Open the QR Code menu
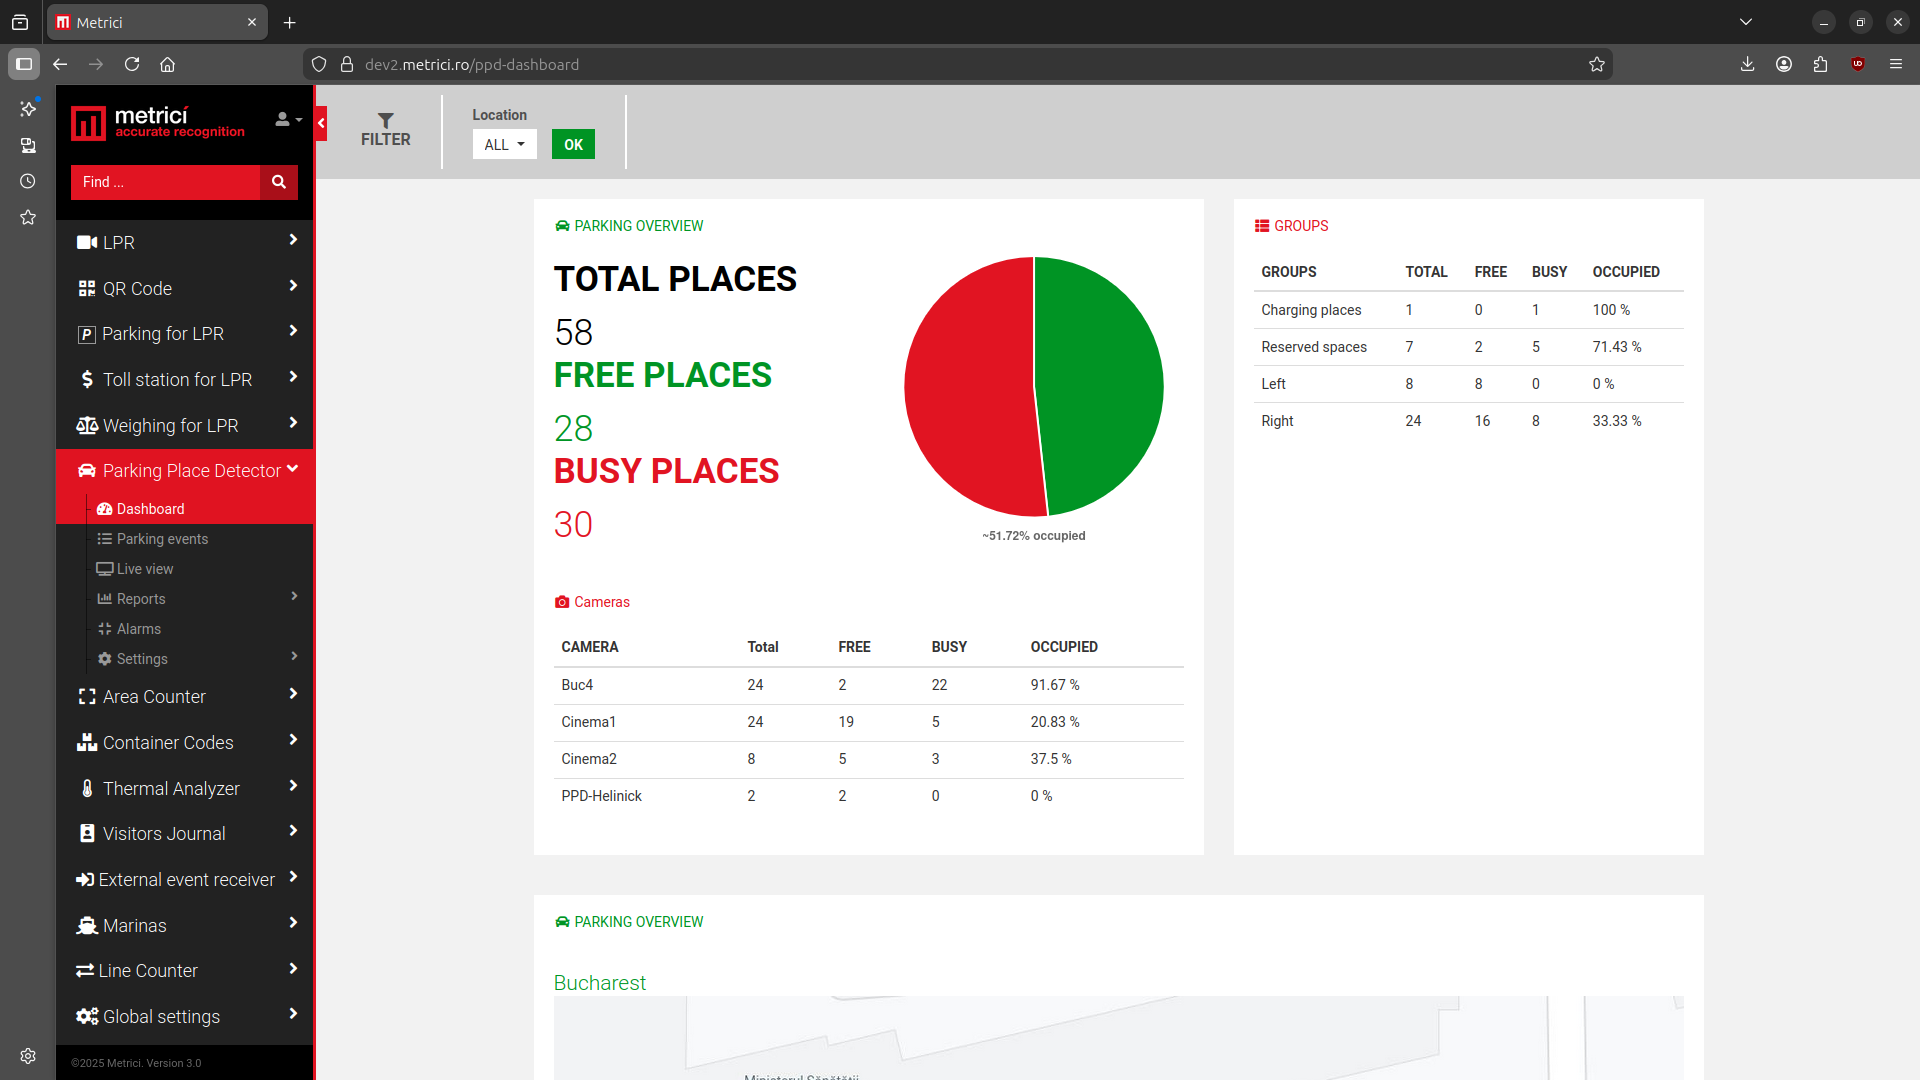 185,288
